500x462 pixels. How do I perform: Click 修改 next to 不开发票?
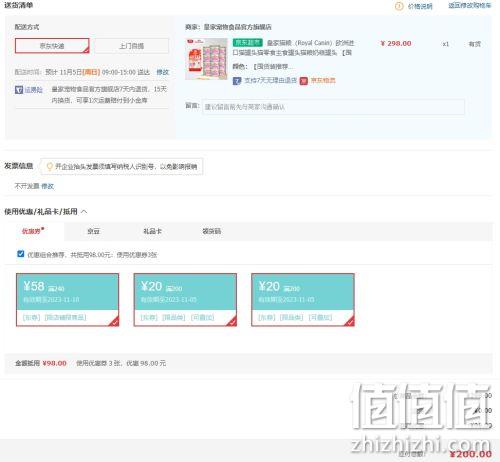click(47, 186)
